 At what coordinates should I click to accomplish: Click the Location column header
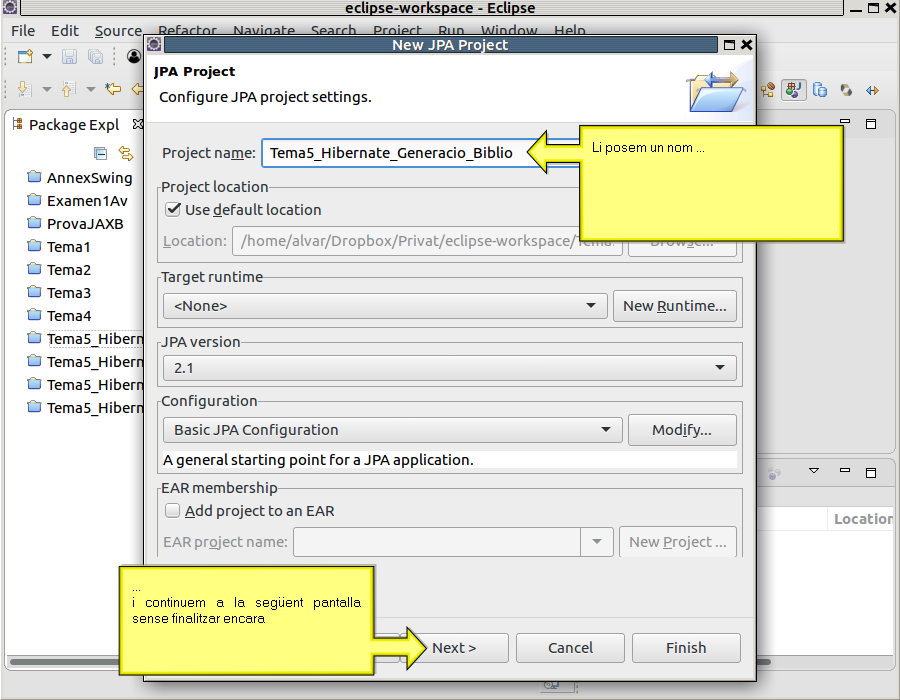pyautogui.click(x=863, y=519)
